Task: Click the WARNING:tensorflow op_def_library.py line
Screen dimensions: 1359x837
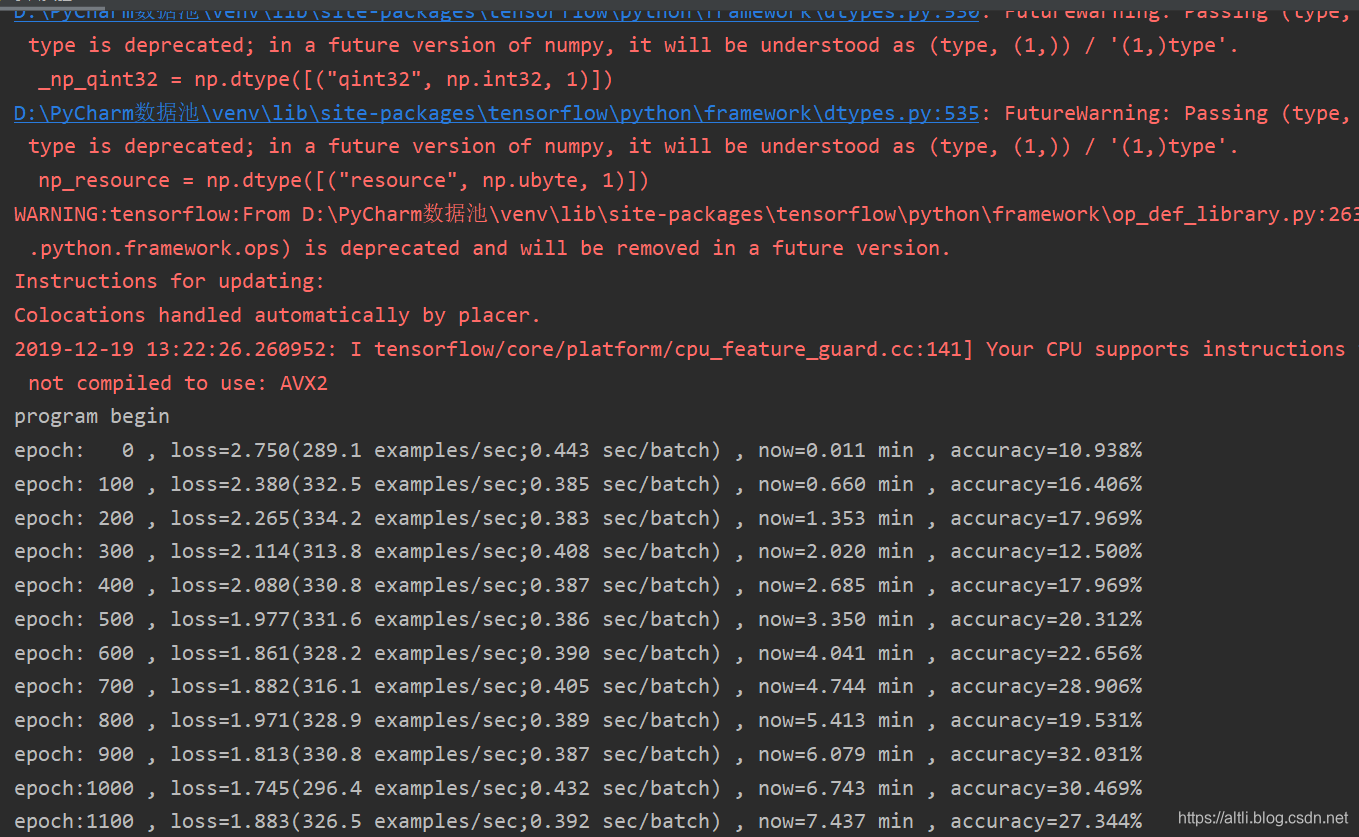Action: click(x=686, y=214)
